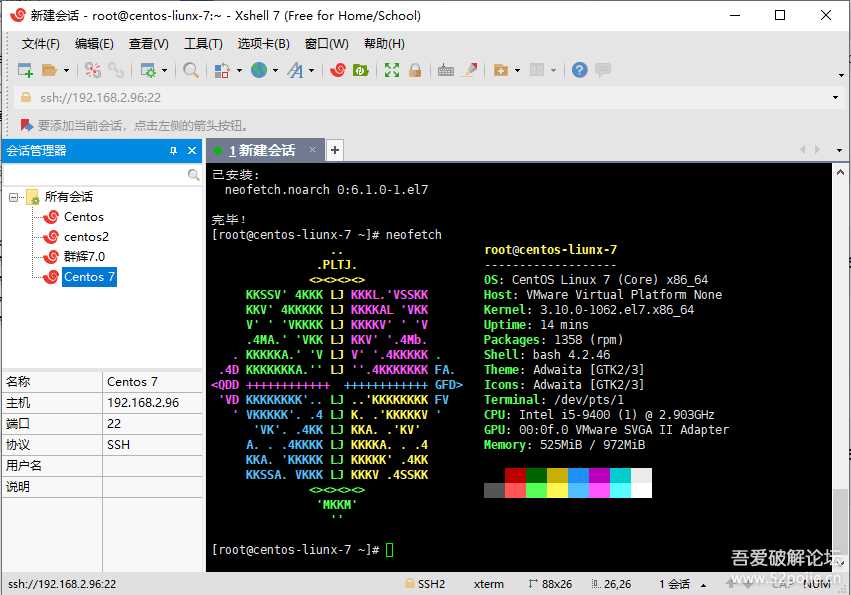Click the greyed reconnect link icon
851x595 pixels.
point(116,70)
